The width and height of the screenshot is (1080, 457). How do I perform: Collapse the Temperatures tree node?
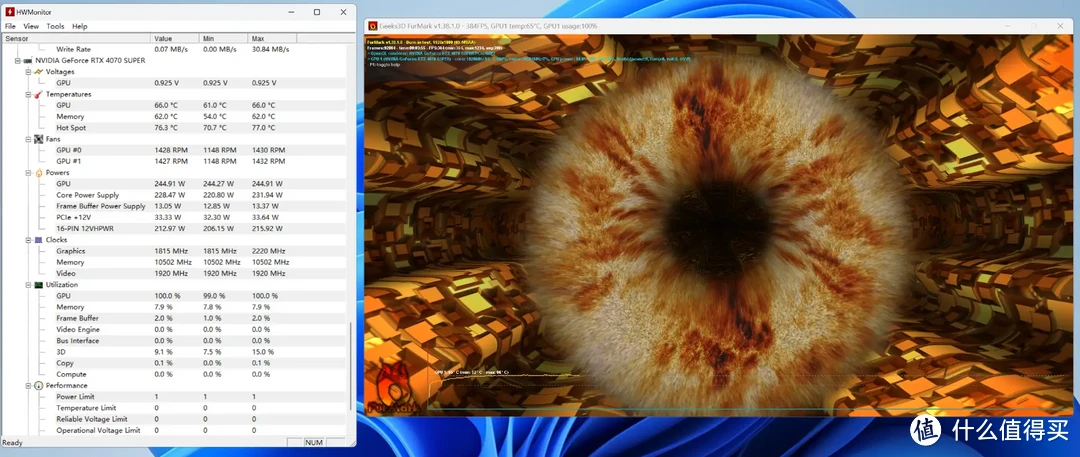coord(28,94)
